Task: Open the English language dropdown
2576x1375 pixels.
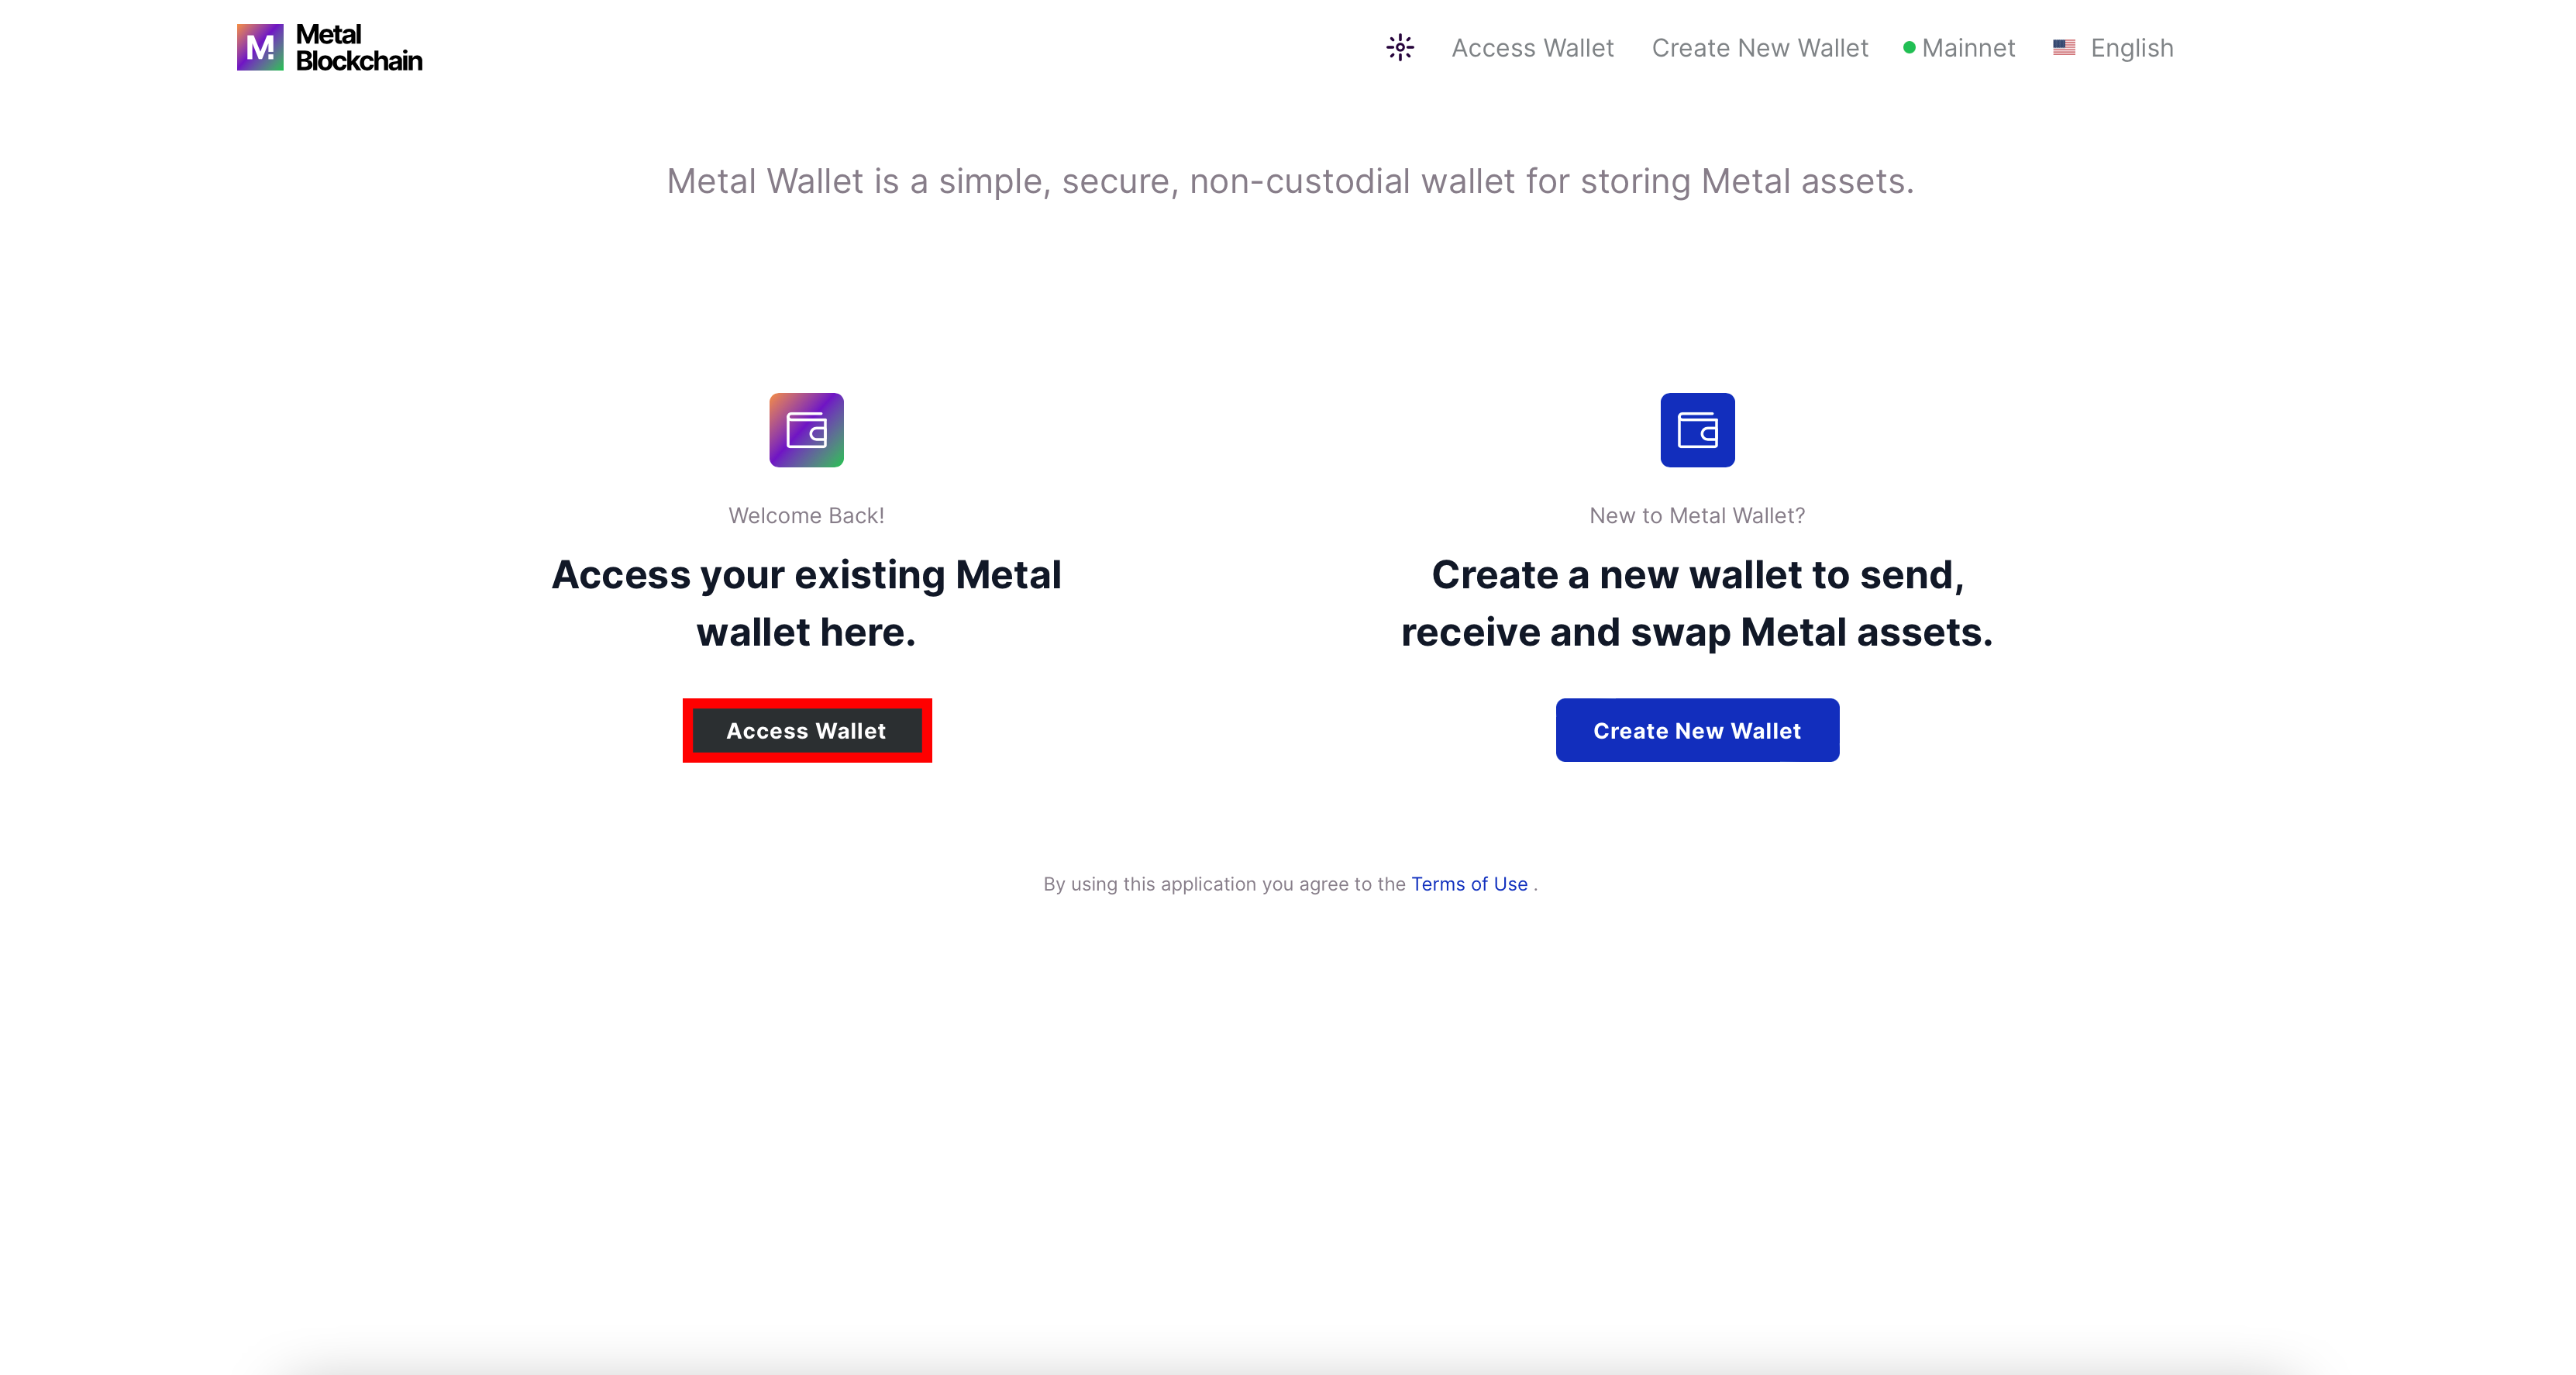Action: [2131, 48]
